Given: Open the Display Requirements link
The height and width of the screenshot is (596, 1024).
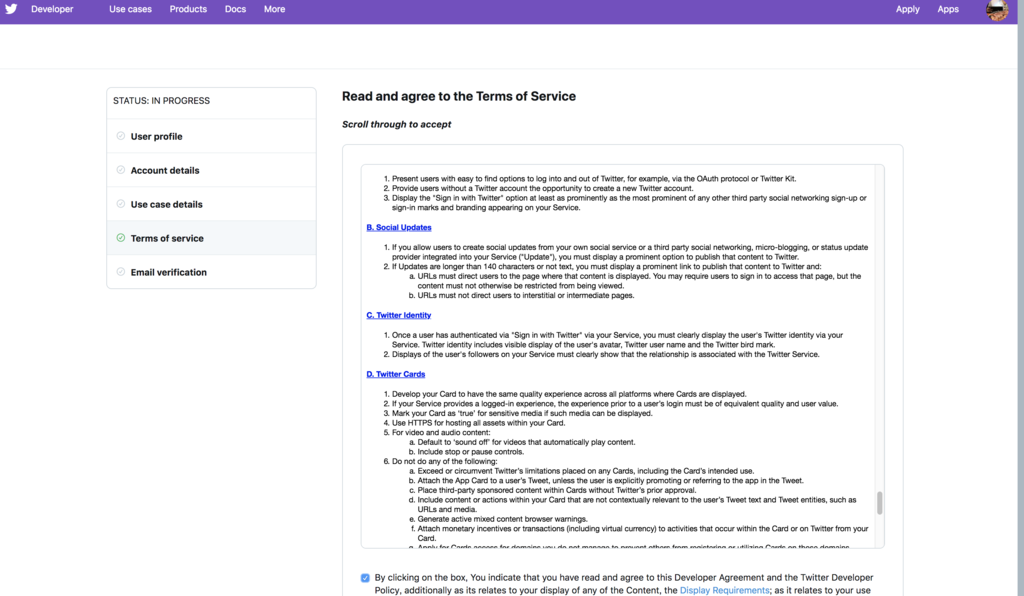Looking at the screenshot, I should [724, 590].
